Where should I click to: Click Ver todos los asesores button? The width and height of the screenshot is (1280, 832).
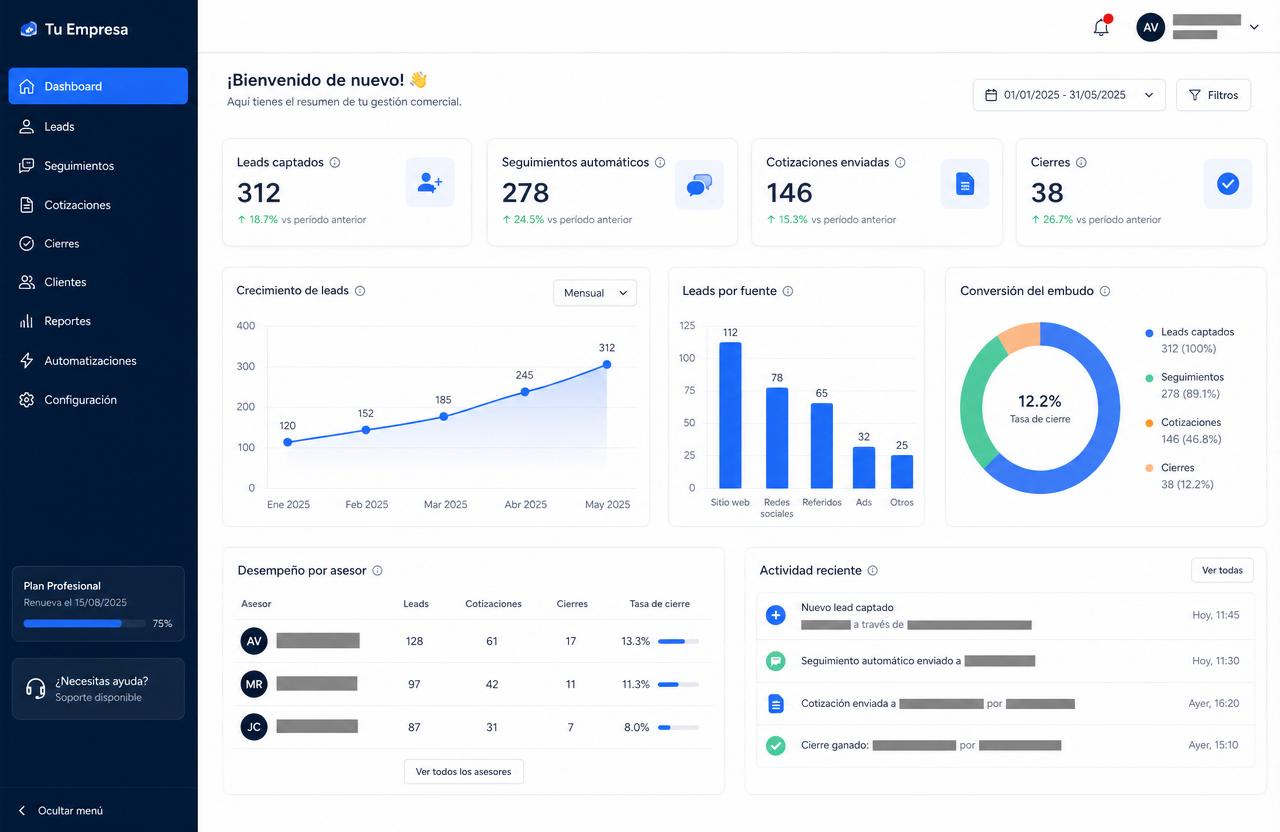coord(463,771)
